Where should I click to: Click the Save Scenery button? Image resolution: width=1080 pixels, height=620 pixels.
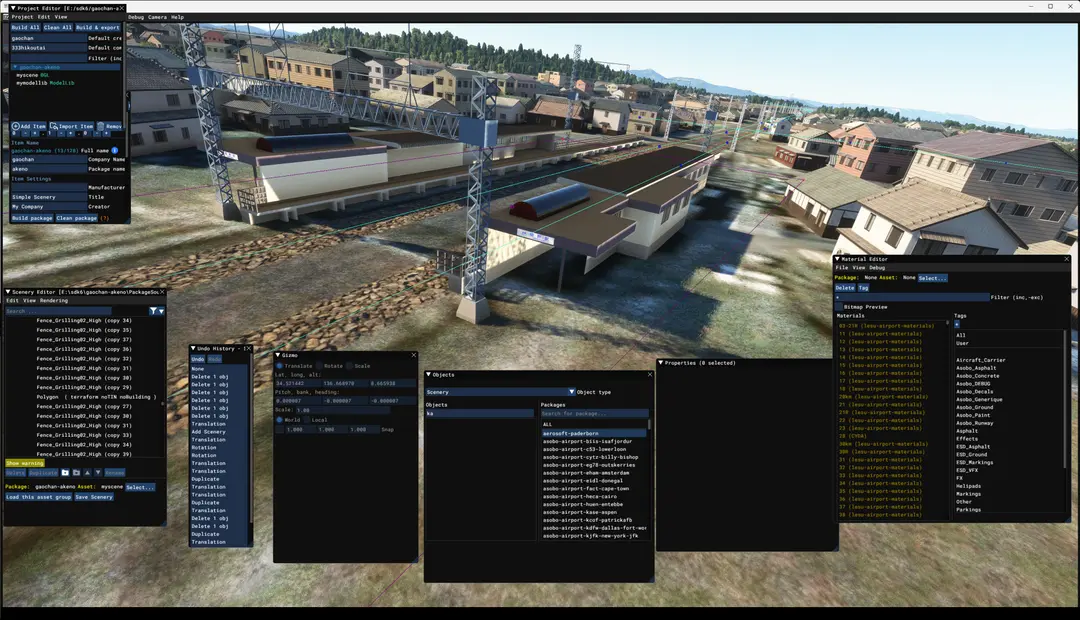point(94,497)
